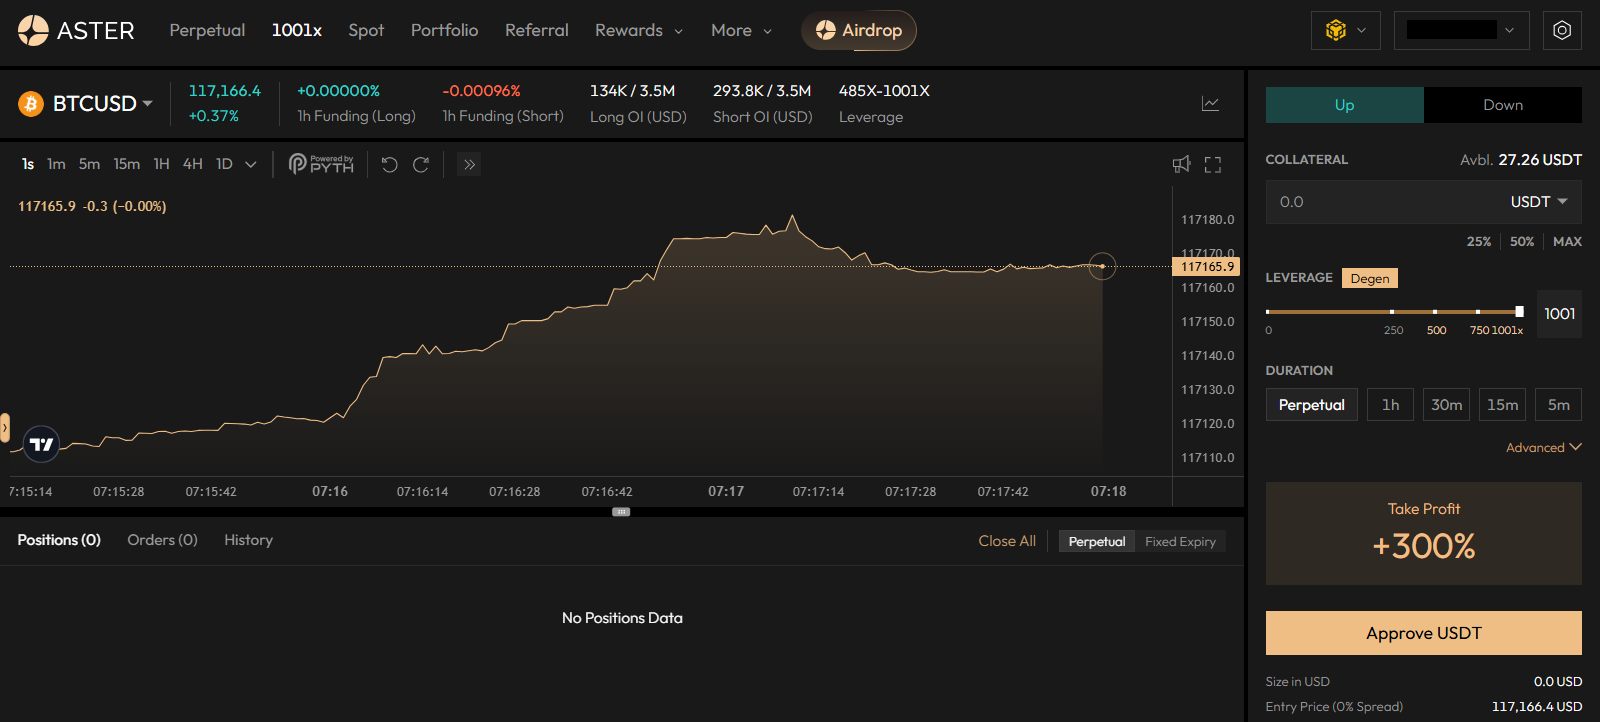Viewport: 1600px width, 722px height.
Task: Set collateral to 50%
Action: [x=1522, y=242]
